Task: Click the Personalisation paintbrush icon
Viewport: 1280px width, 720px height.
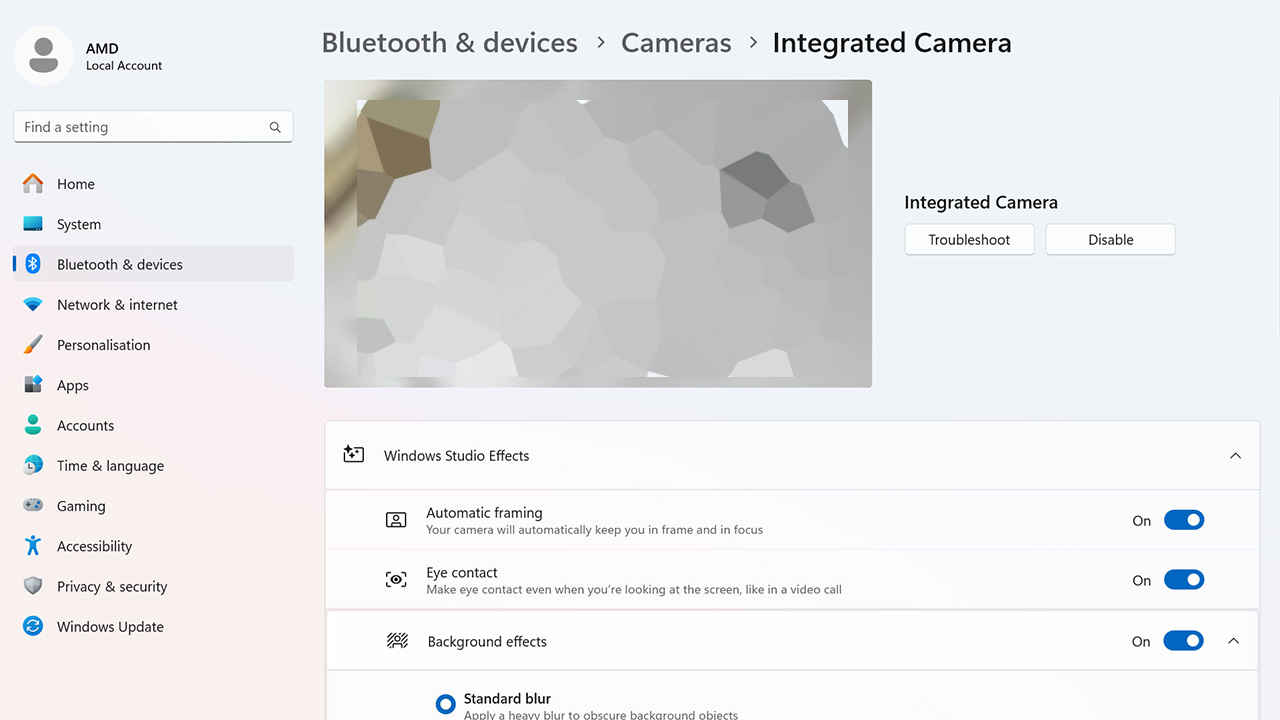Action: tap(33, 344)
